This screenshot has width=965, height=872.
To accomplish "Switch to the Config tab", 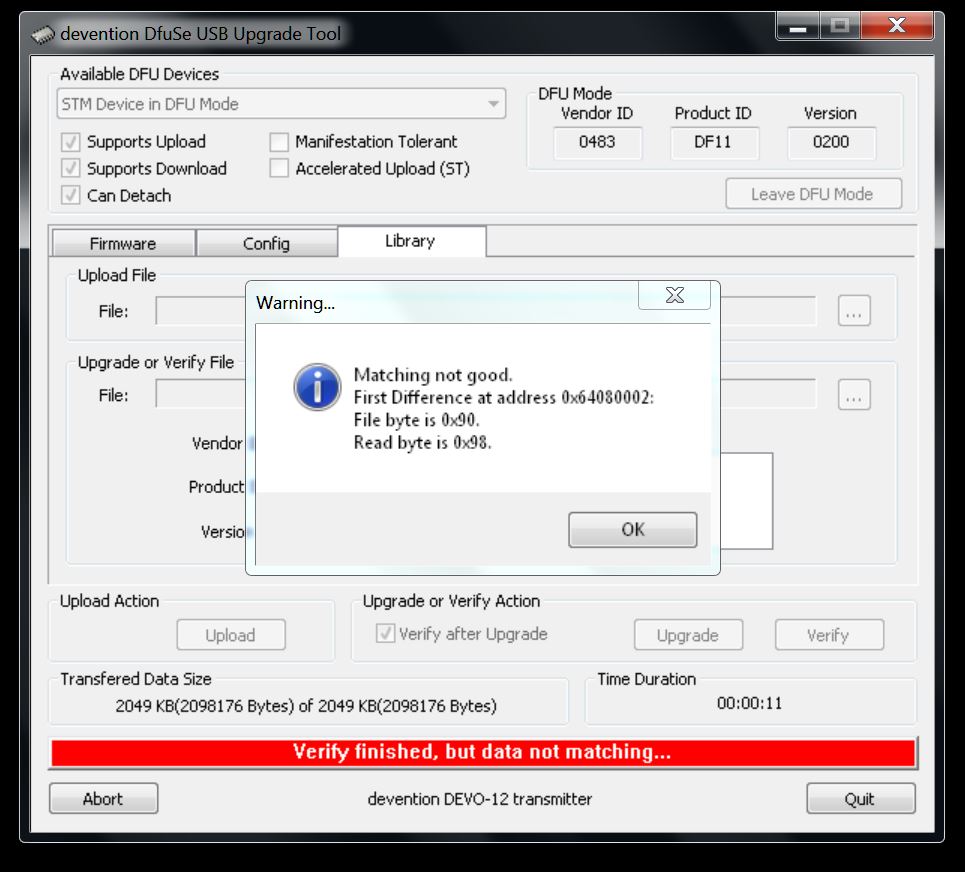I will [x=266, y=243].
